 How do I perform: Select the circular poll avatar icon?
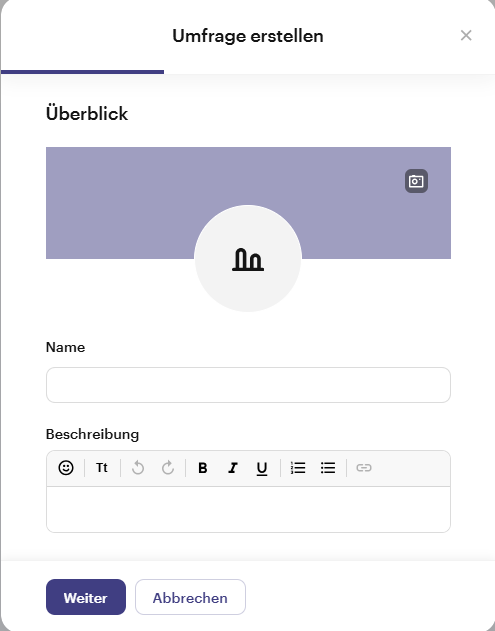point(248,258)
